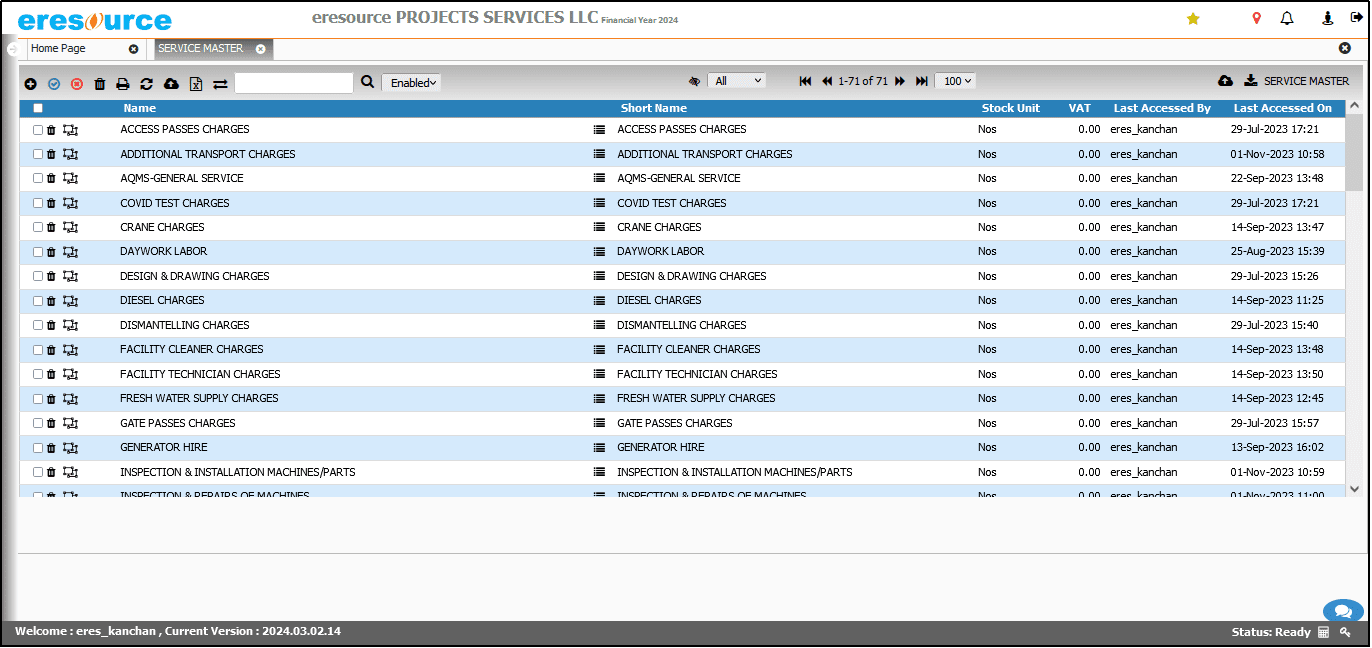Click the print icon in toolbar

[x=123, y=84]
